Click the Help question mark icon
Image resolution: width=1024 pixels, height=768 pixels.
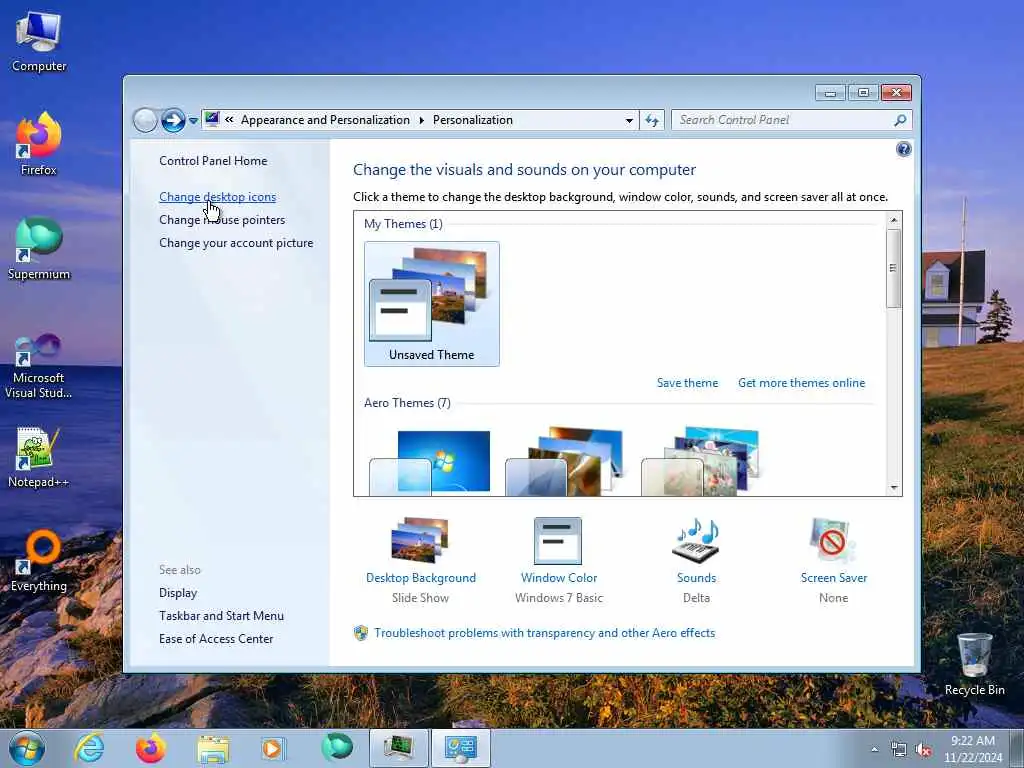click(x=903, y=150)
